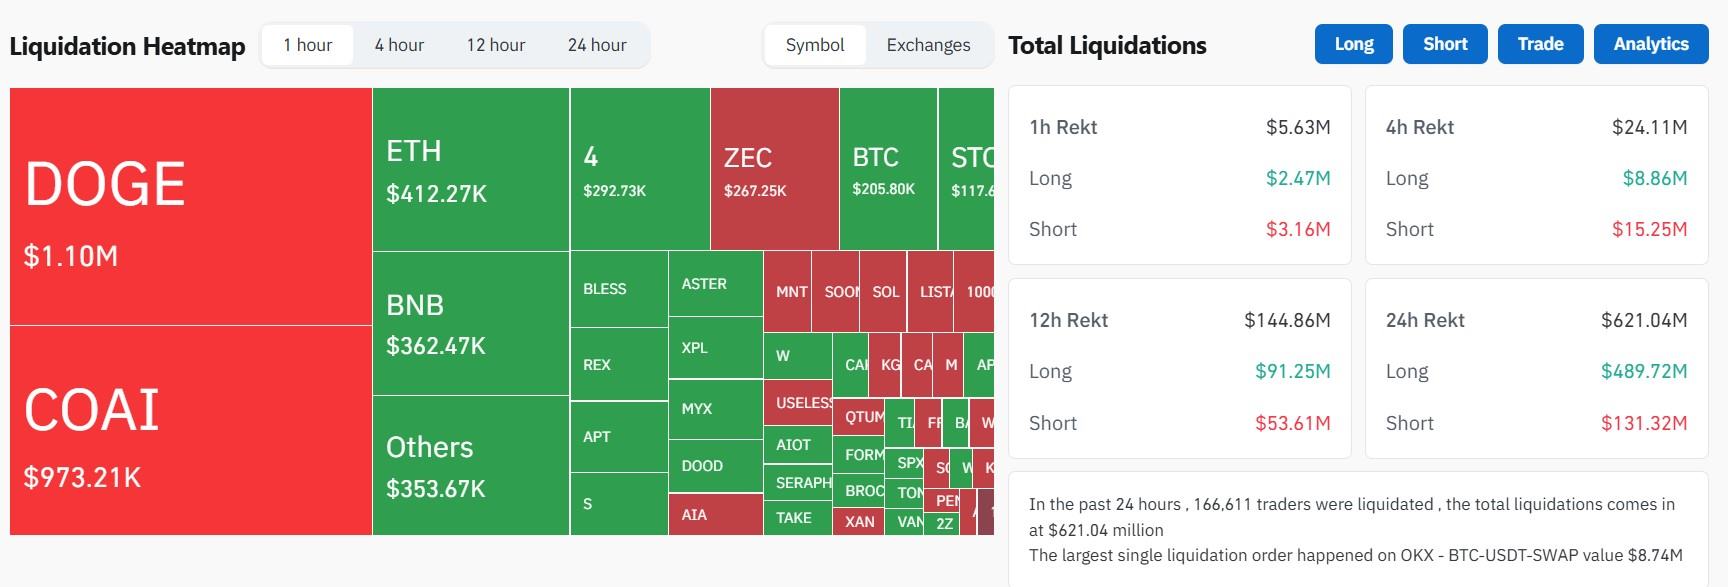1728x587 pixels.
Task: Open the Analytics button
Action: point(1650,44)
